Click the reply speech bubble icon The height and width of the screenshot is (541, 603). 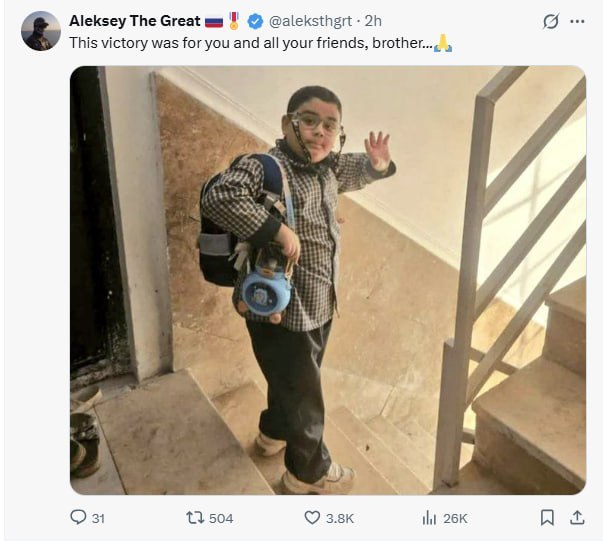78,517
